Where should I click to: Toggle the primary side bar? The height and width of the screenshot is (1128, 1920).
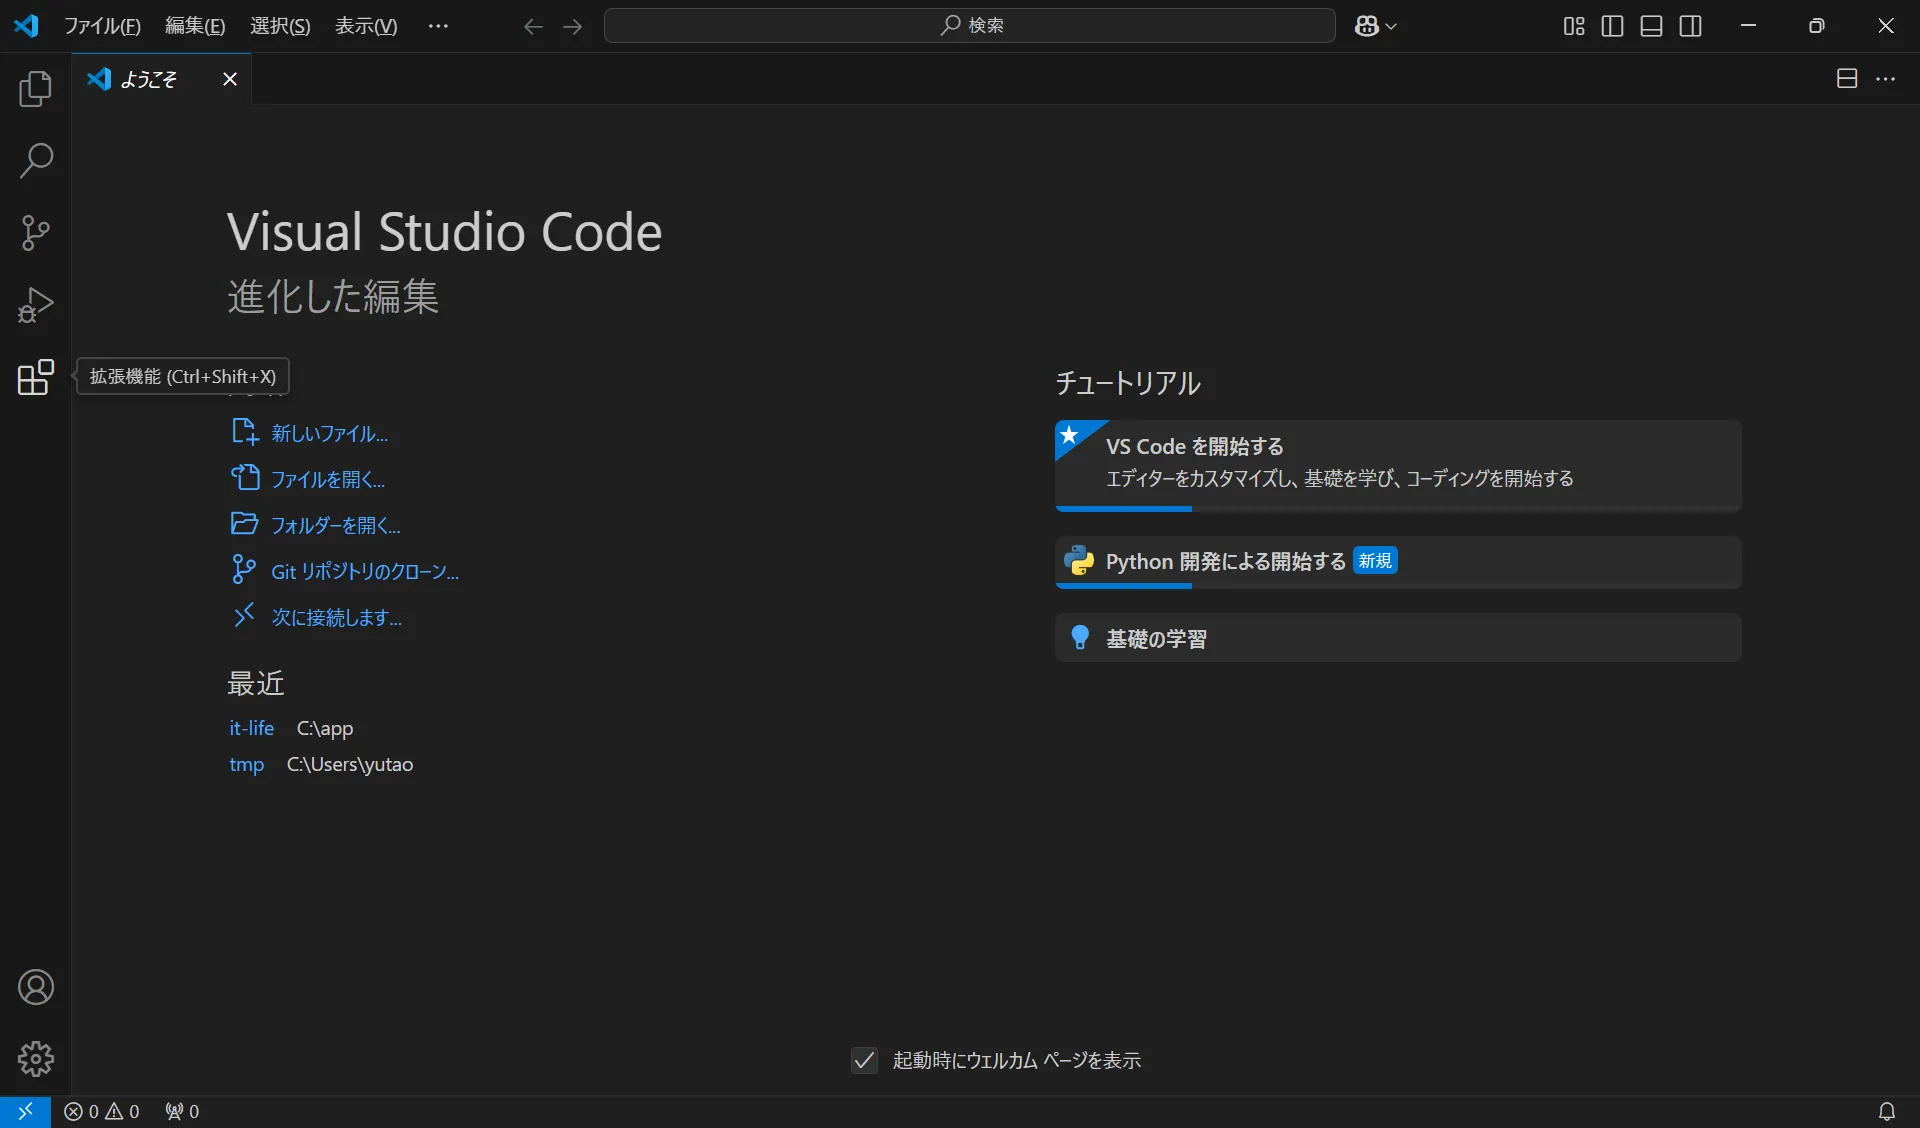coord(1612,26)
